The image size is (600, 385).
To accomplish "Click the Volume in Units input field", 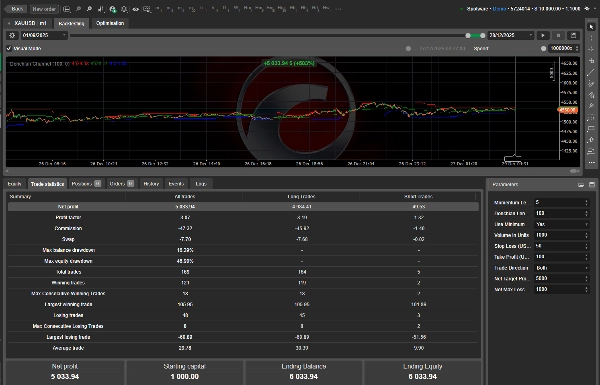I will 562,235.
